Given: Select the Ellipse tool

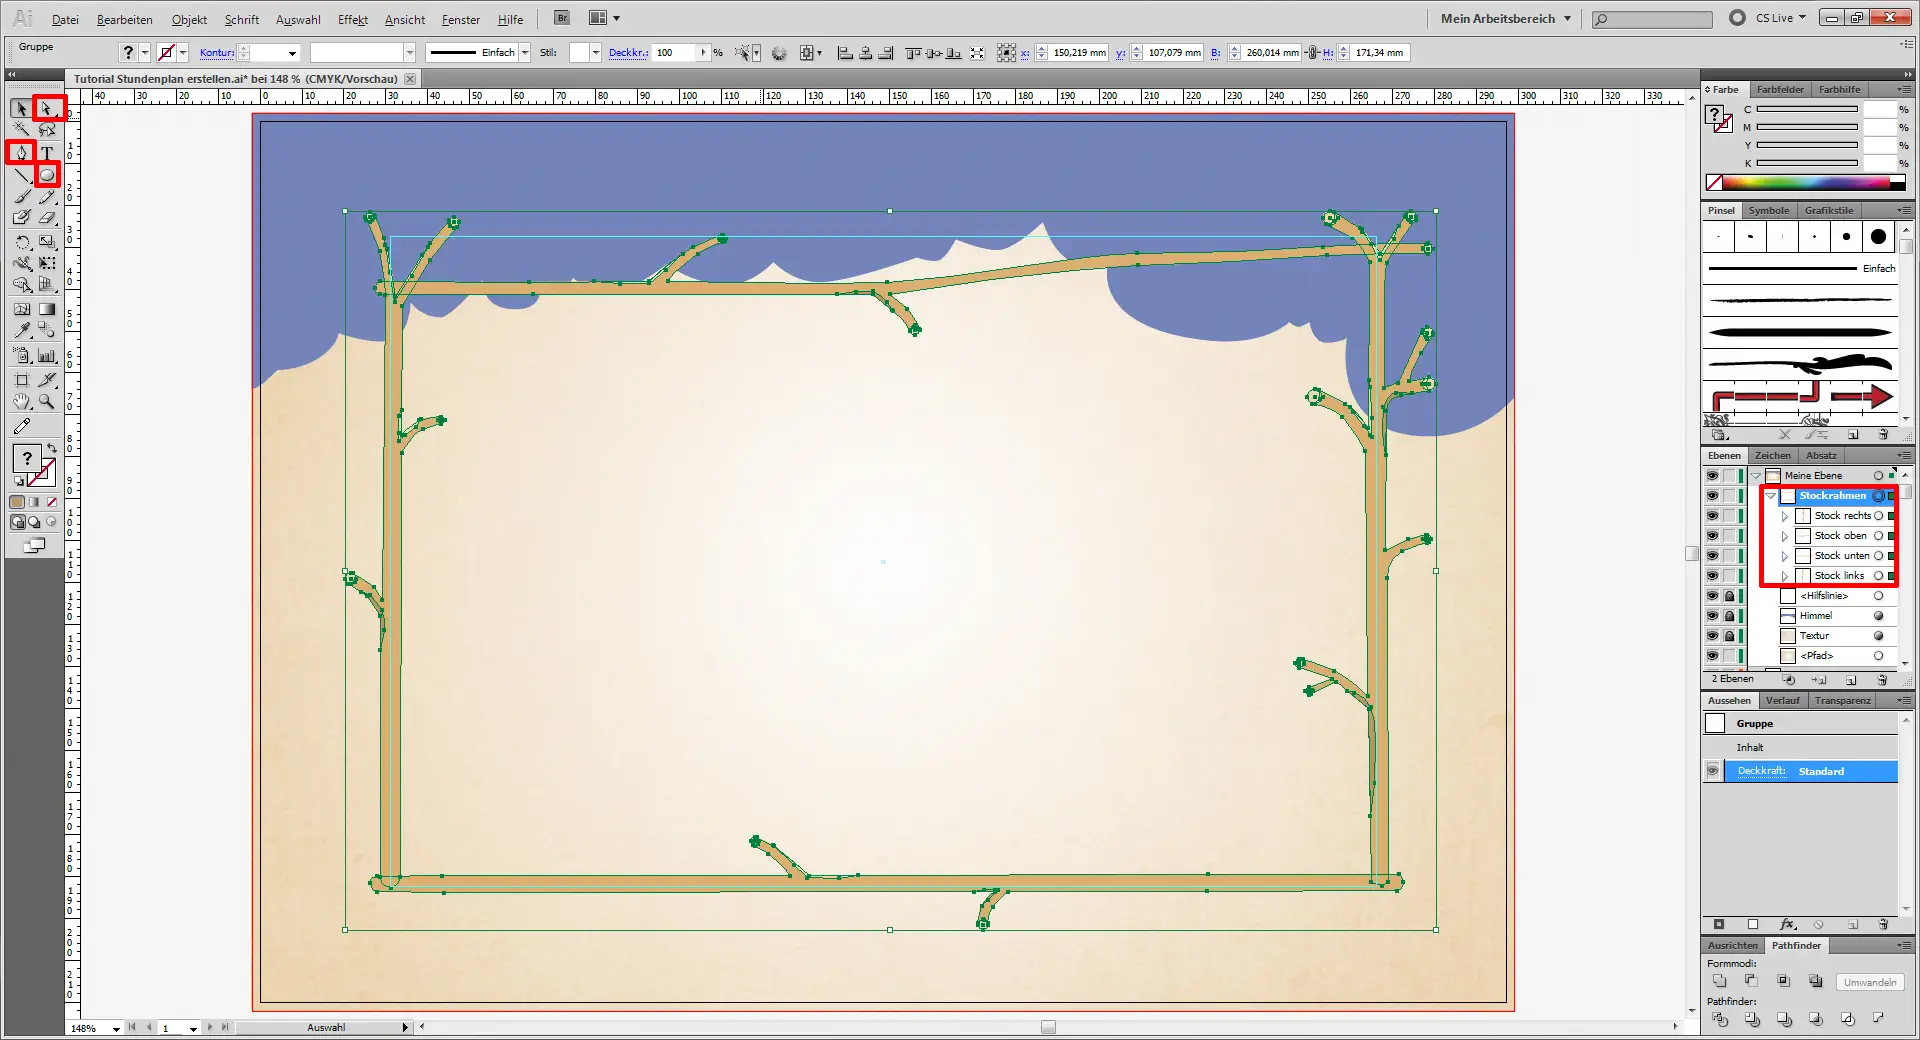Looking at the screenshot, I should click(47, 175).
